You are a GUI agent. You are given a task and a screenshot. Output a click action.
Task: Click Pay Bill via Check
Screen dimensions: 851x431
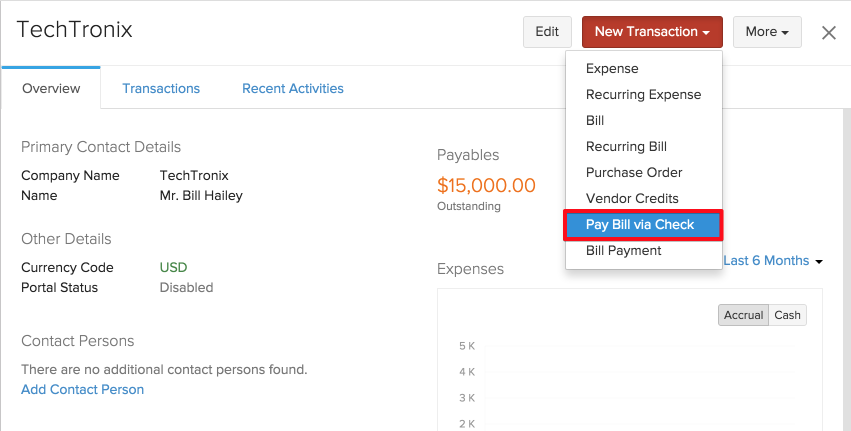640,225
